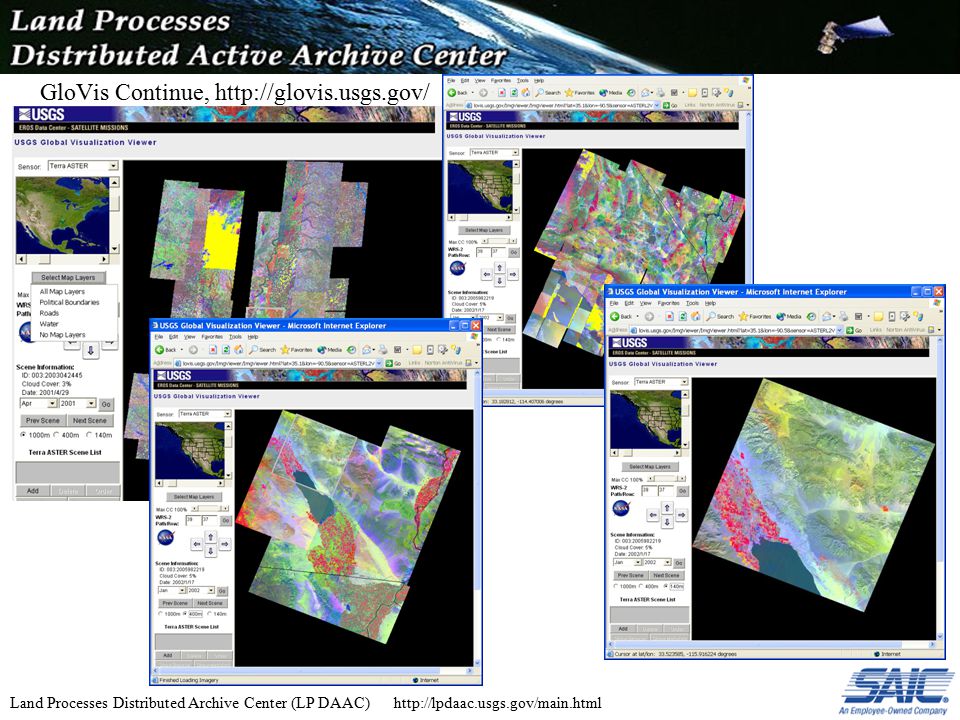This screenshot has width=960, height=720.
Task: Open Favorites menu in rightmost IE window
Action: [x=669, y=303]
